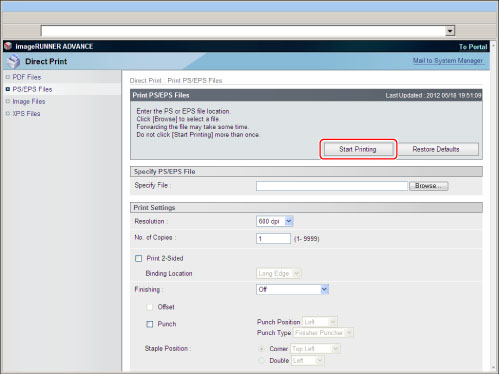
Task: Open Image Files section
Action: pyautogui.click(x=29, y=101)
